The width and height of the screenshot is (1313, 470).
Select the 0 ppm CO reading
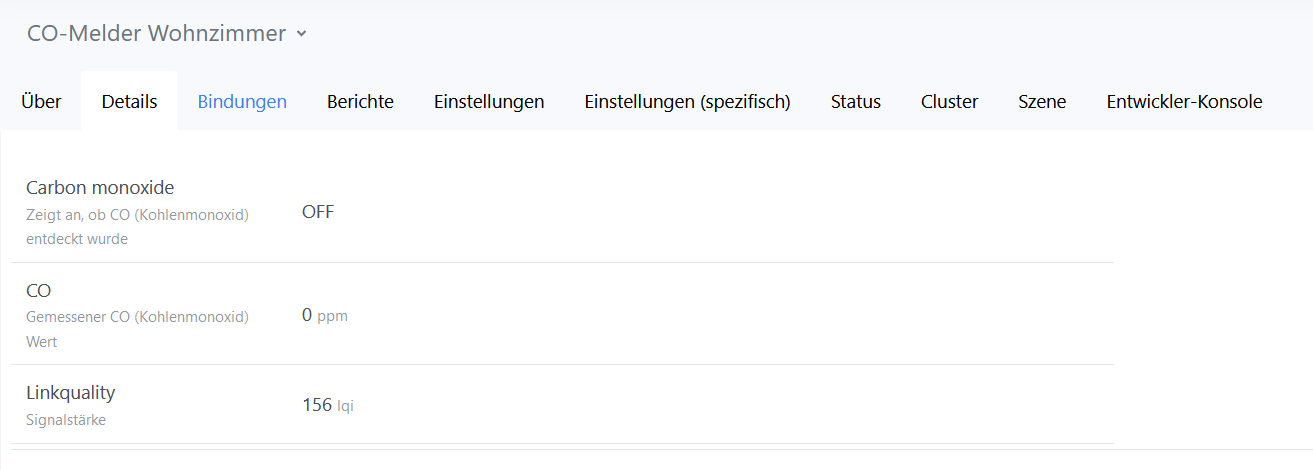324,315
